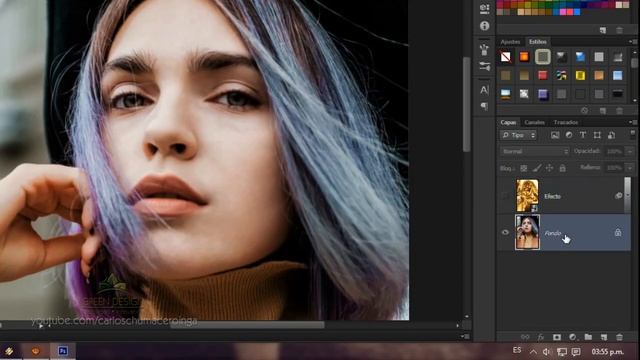Open the Action Center notification icon
640x360 pixels.
point(576,351)
